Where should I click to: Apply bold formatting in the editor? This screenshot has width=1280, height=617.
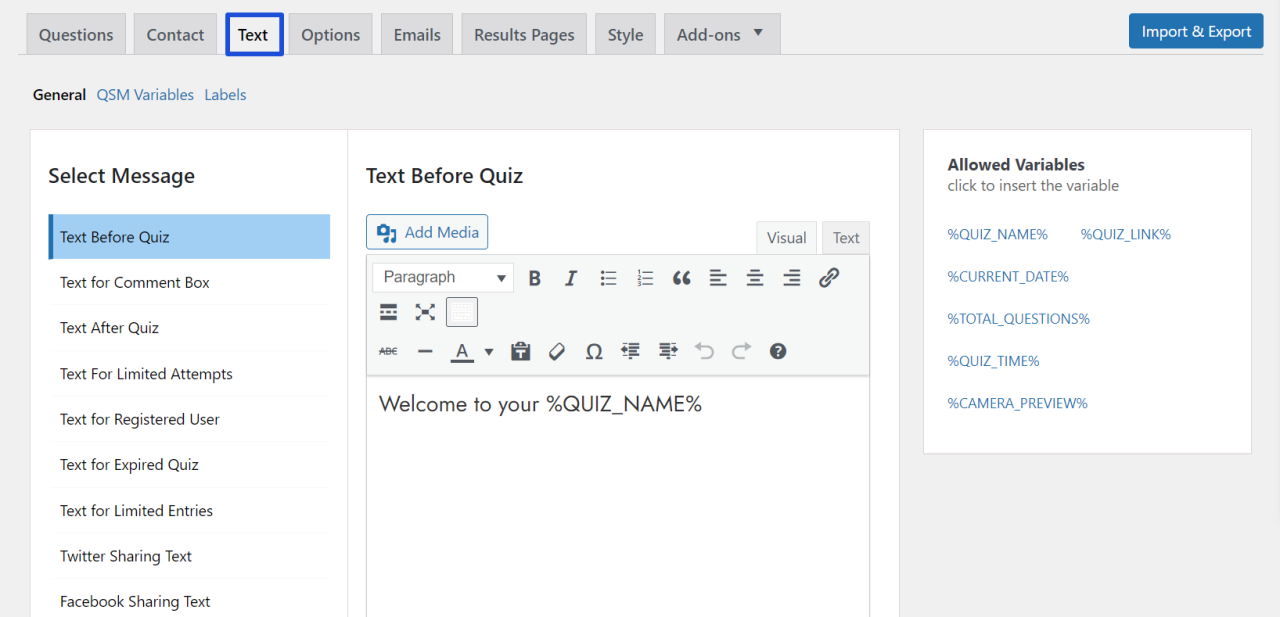pyautogui.click(x=534, y=278)
